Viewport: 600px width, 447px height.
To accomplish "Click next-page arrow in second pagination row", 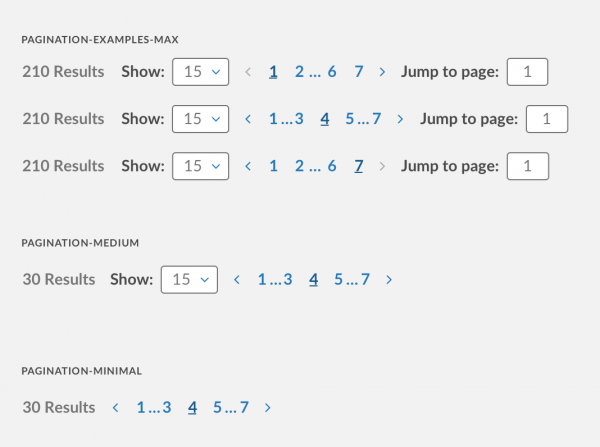I will click(401, 119).
